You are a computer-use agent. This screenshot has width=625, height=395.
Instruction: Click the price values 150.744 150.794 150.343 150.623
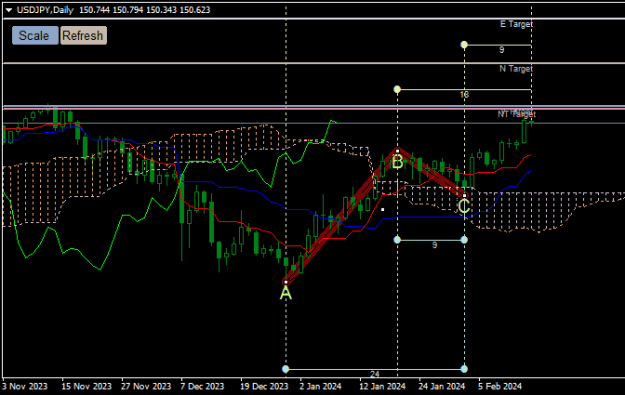[145, 10]
